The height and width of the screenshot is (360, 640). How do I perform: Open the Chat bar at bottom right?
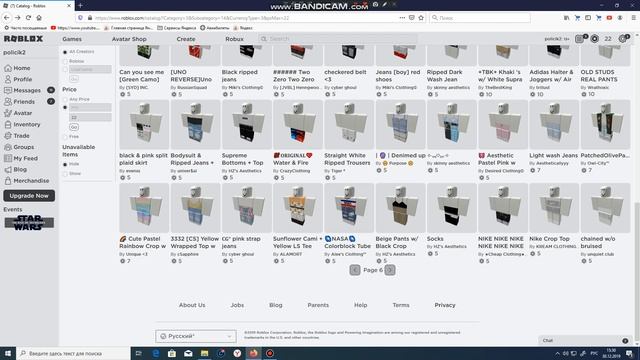(585, 340)
